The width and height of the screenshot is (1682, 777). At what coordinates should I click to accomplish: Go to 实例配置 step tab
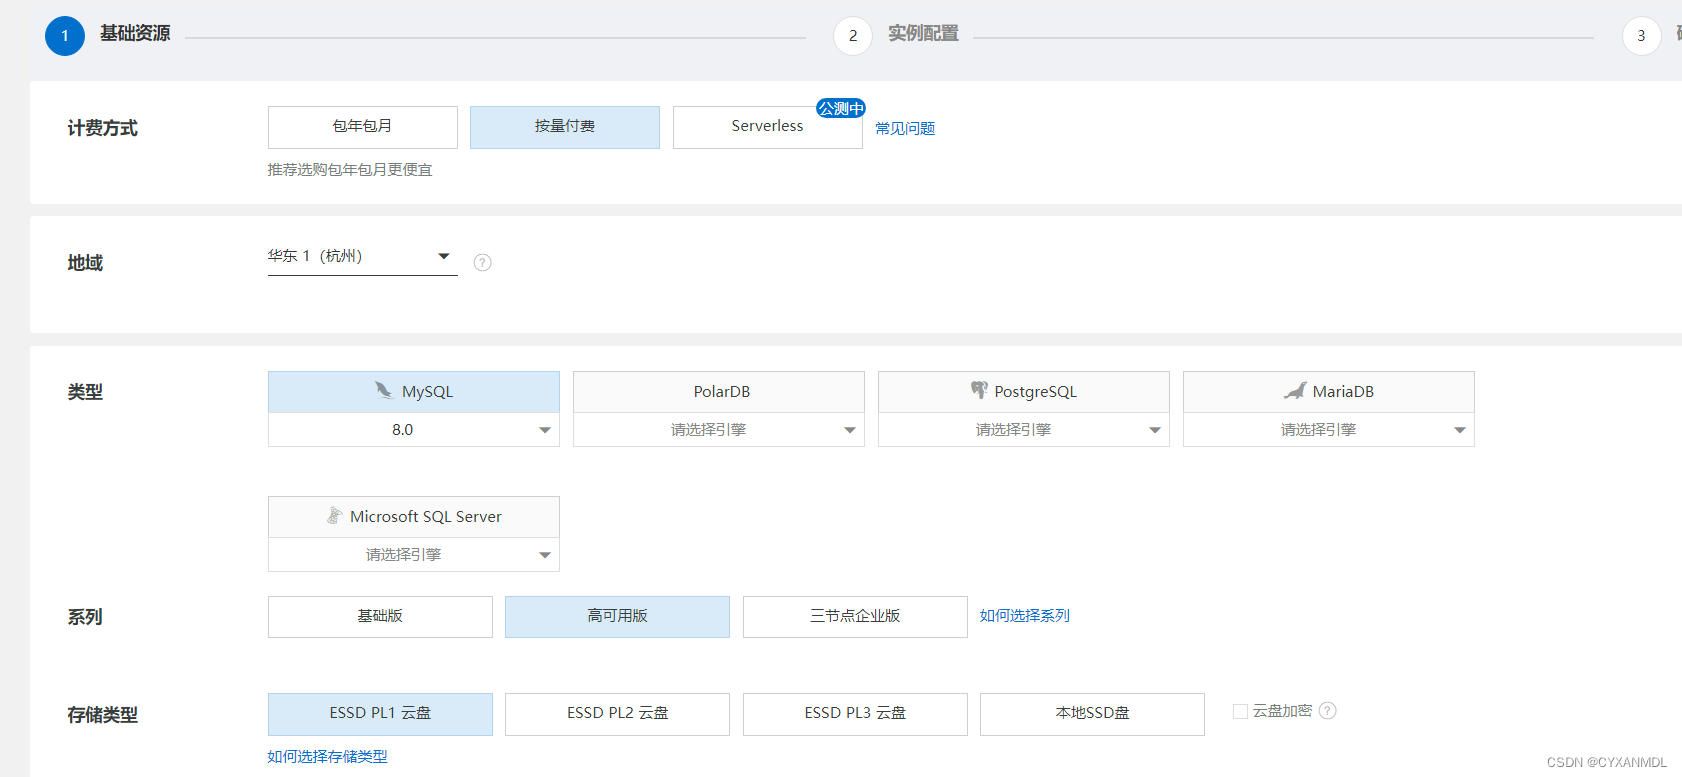point(923,34)
